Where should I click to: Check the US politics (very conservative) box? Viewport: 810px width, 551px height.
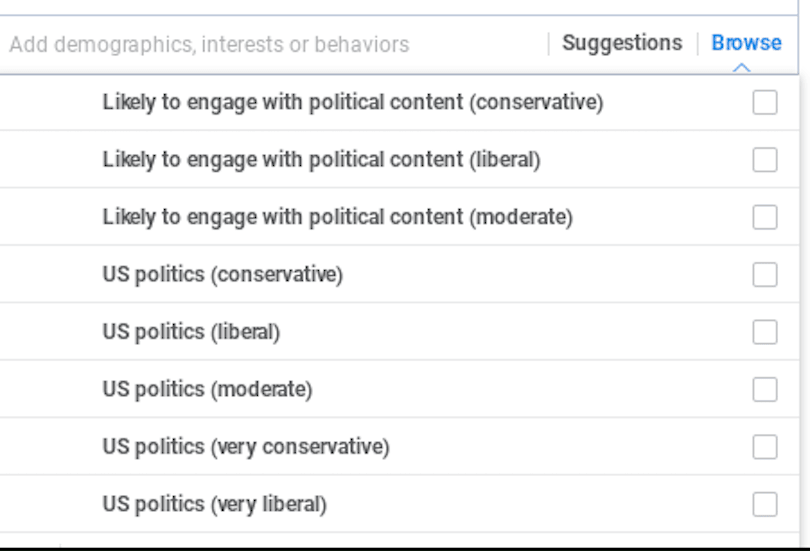point(765,446)
